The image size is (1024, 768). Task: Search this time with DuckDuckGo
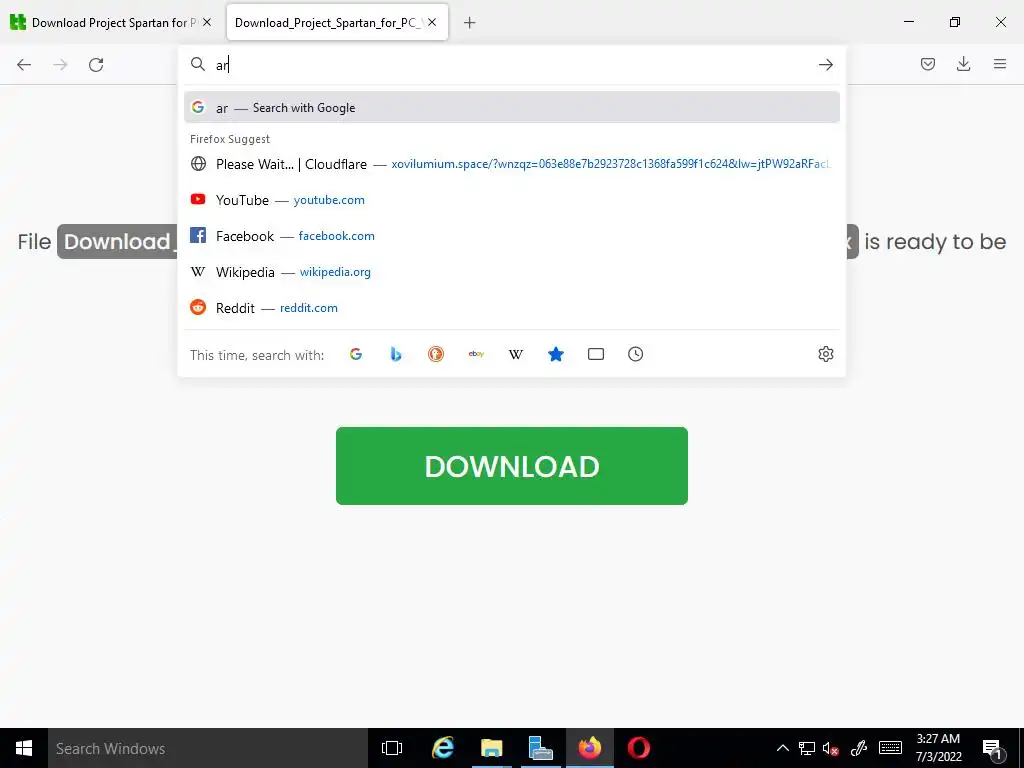[x=436, y=354]
